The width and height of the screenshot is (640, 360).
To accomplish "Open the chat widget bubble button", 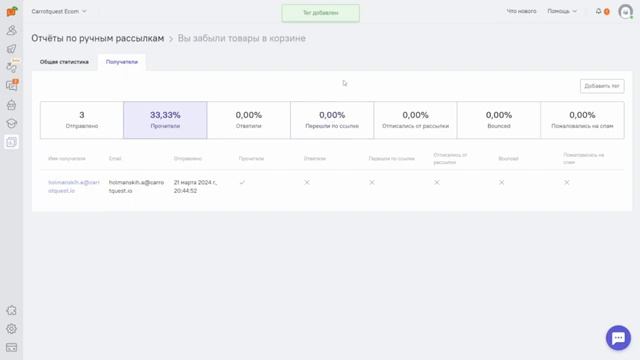I will click(618, 338).
